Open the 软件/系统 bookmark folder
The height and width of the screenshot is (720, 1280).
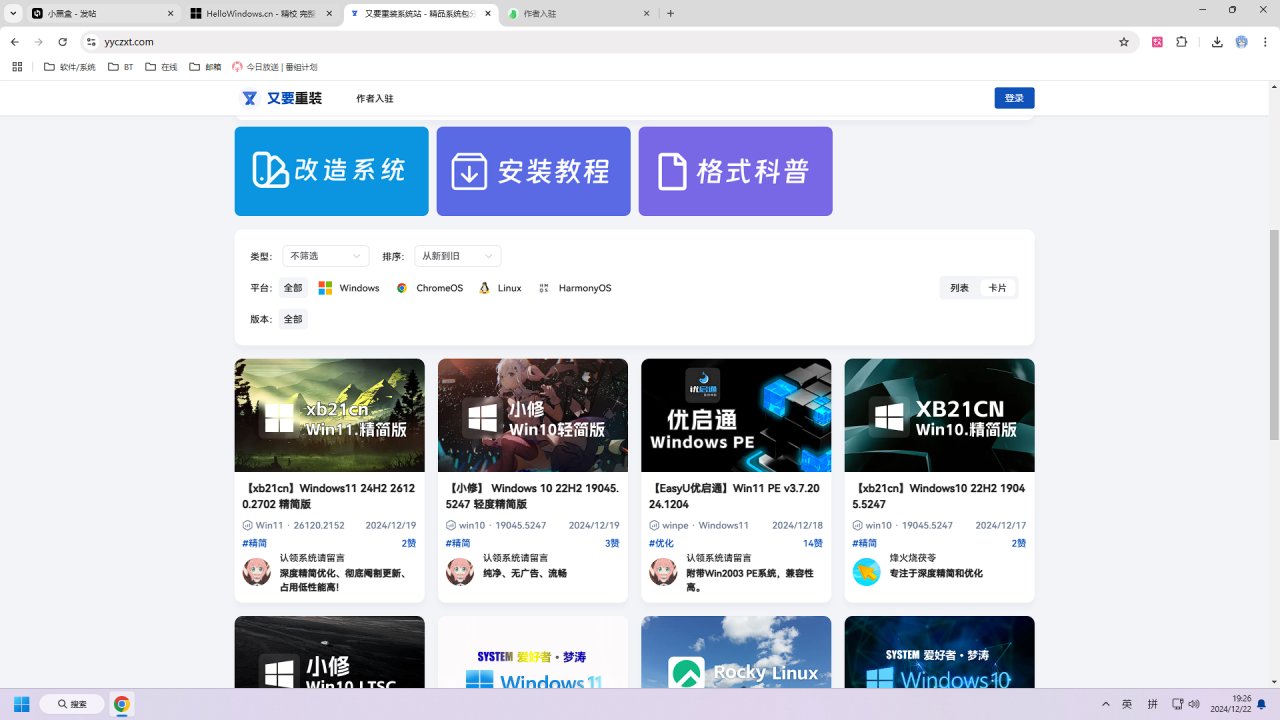click(x=70, y=67)
